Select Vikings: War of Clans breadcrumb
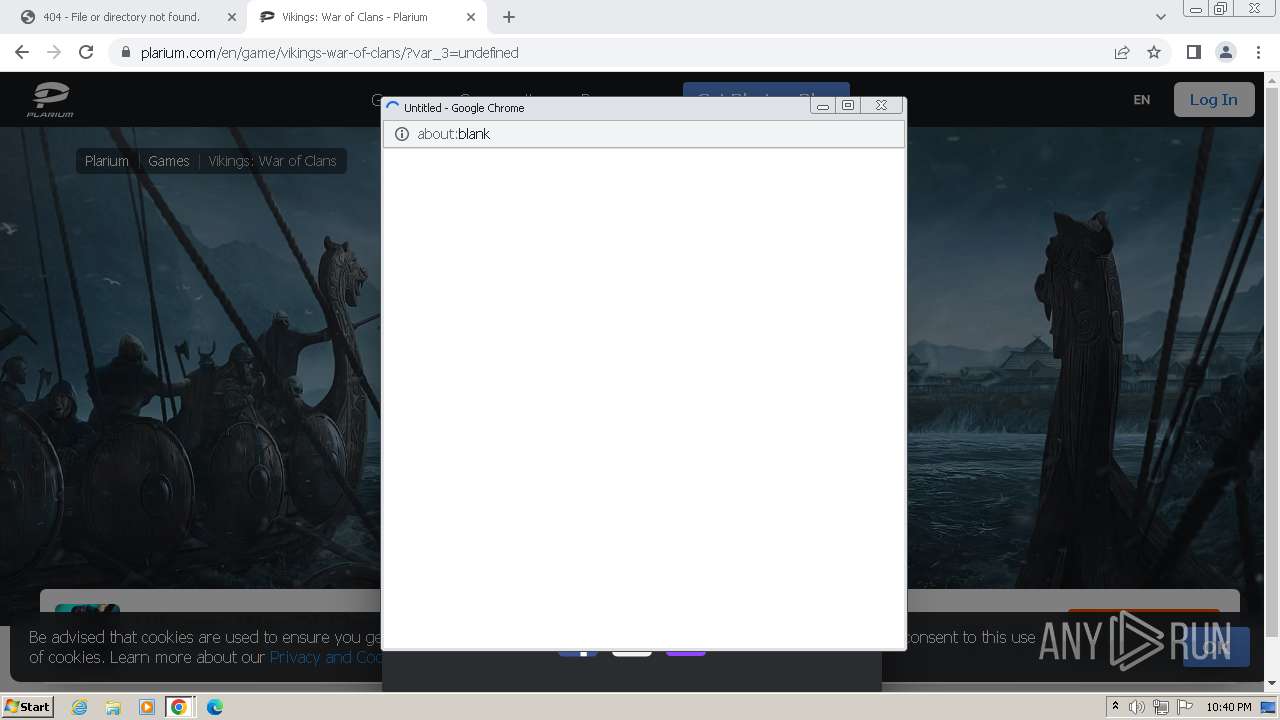This screenshot has width=1280, height=720. point(272,161)
